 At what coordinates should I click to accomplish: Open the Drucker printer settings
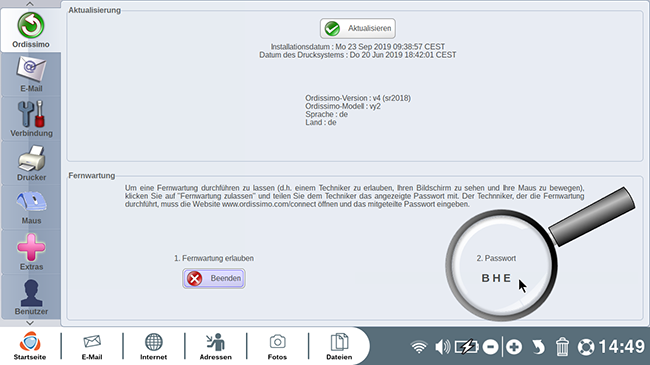[31, 163]
